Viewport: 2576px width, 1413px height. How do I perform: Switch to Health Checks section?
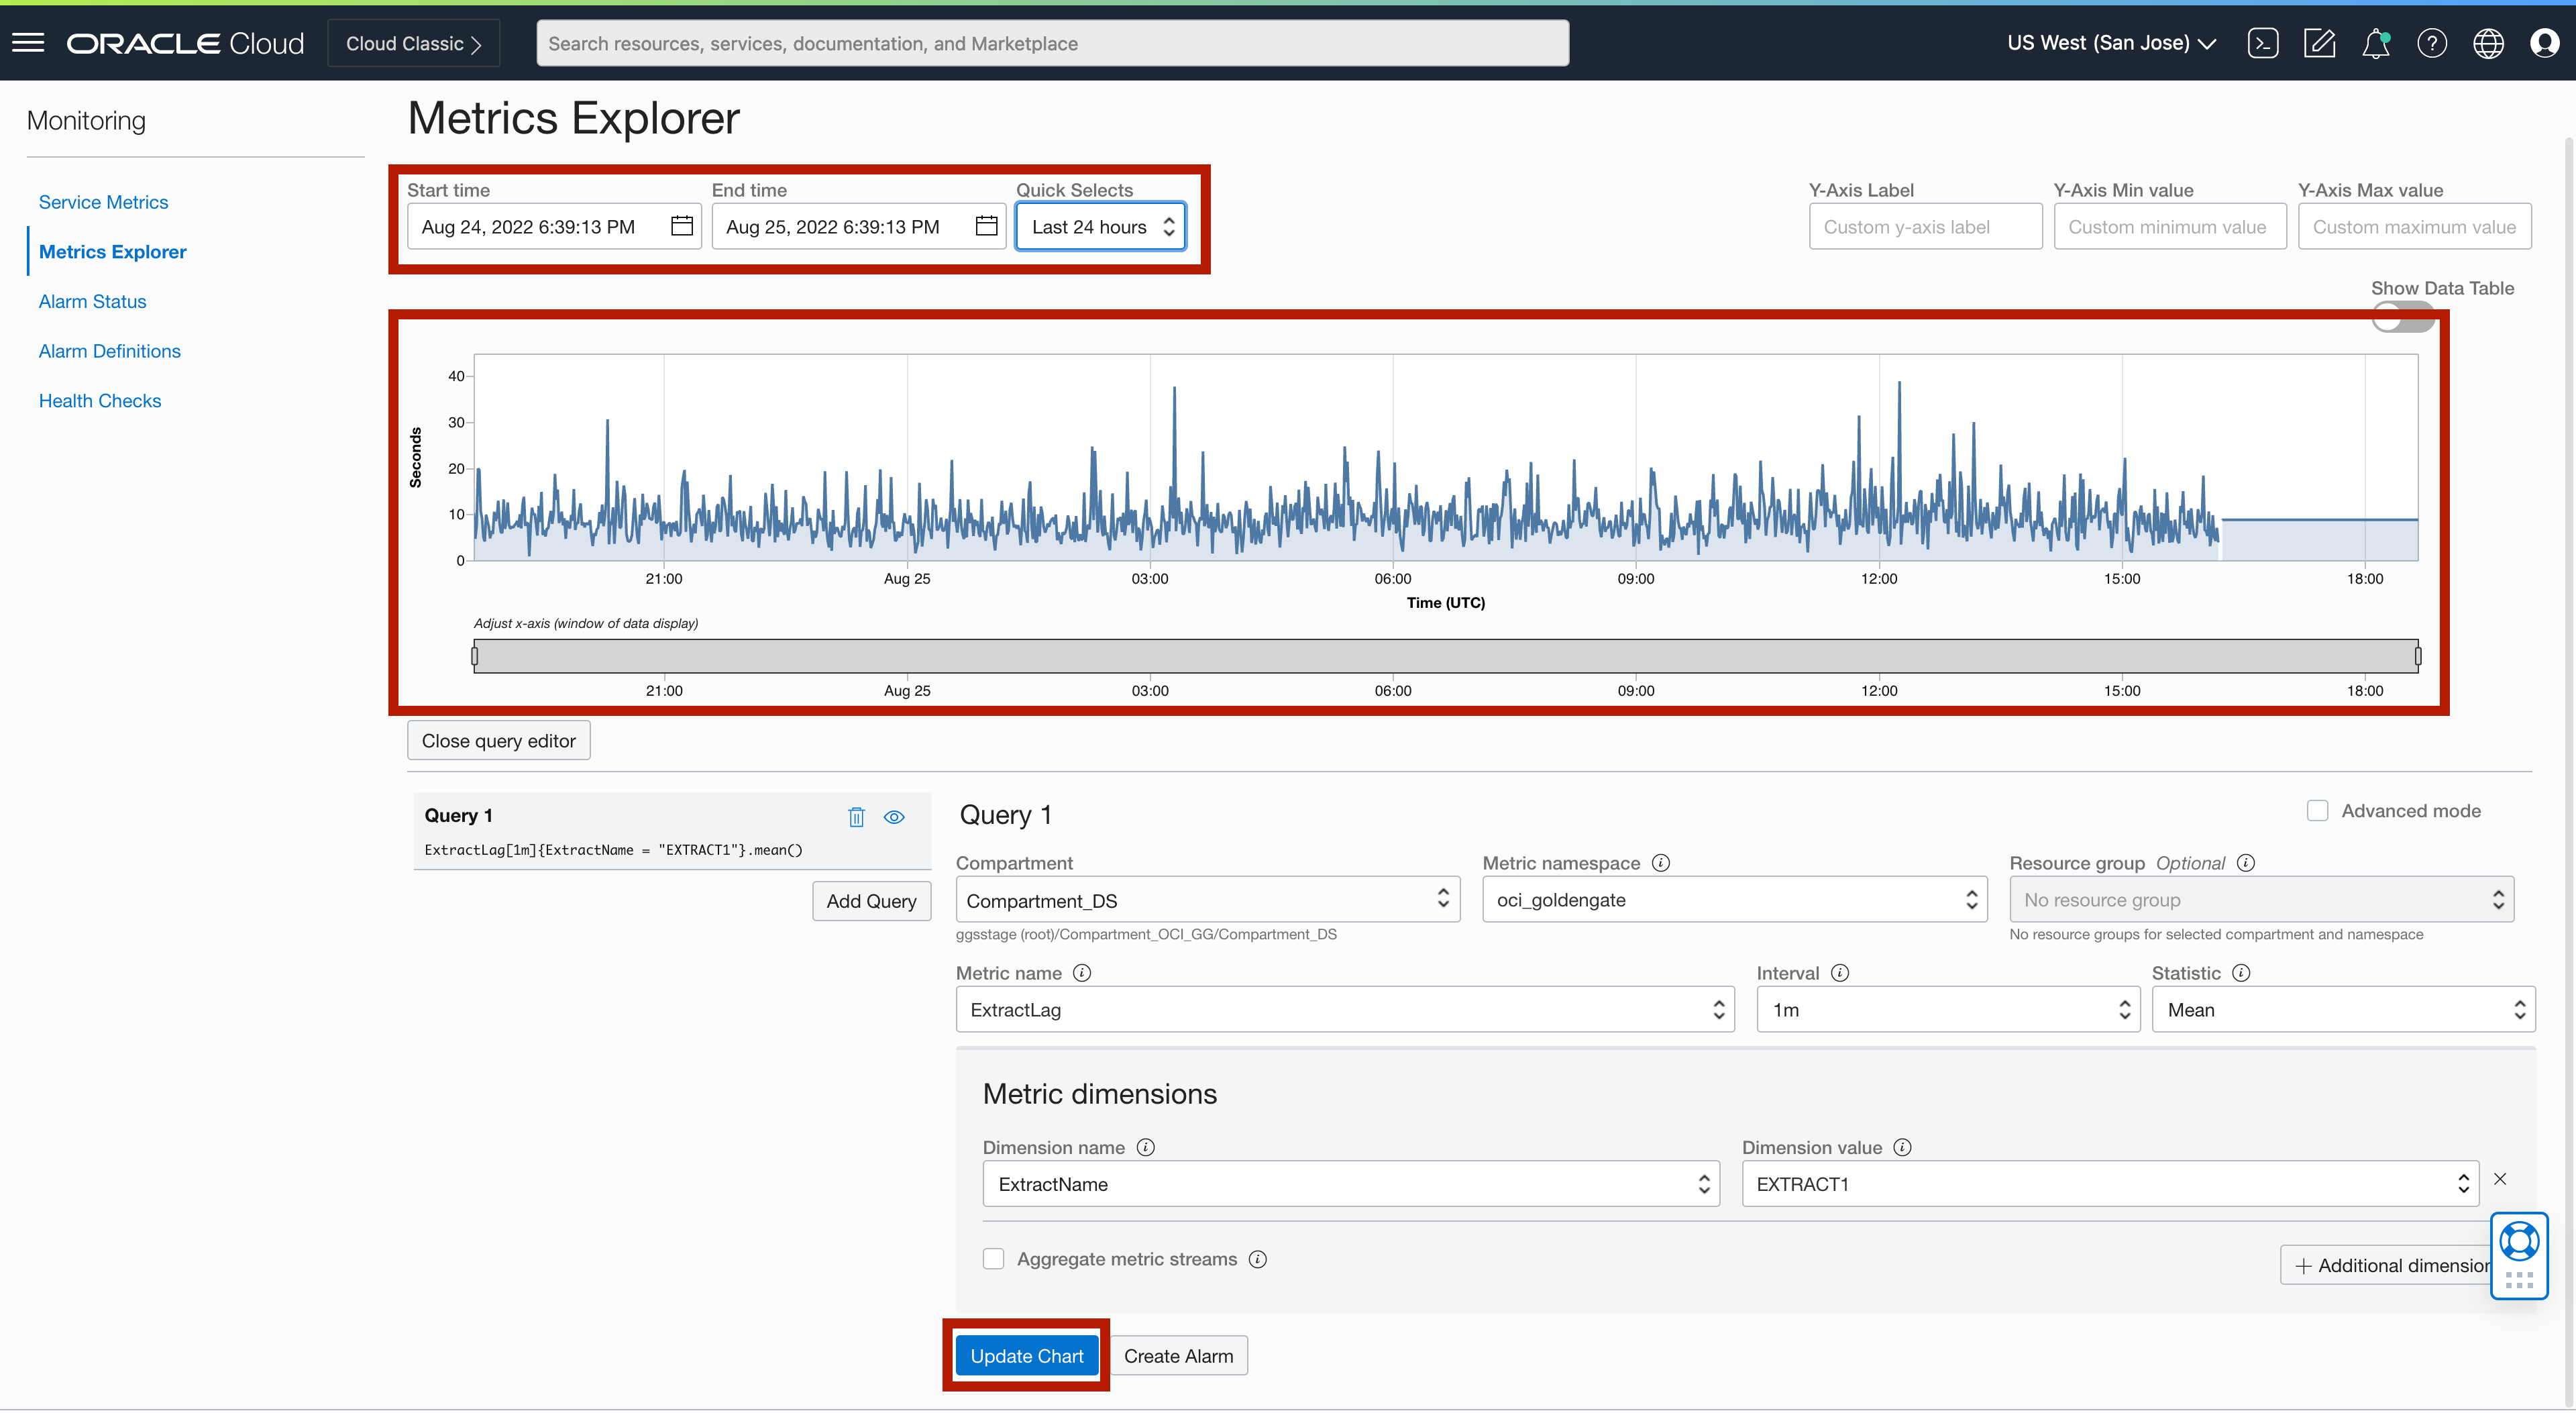coord(100,400)
